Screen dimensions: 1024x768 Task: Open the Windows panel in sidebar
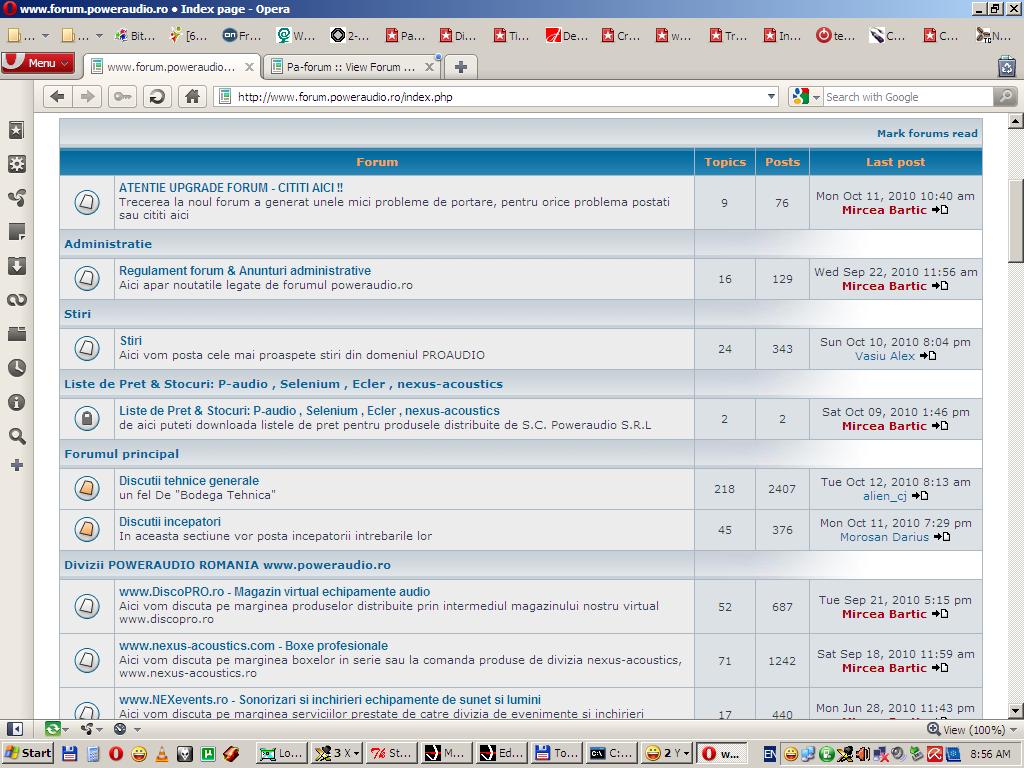(16, 334)
